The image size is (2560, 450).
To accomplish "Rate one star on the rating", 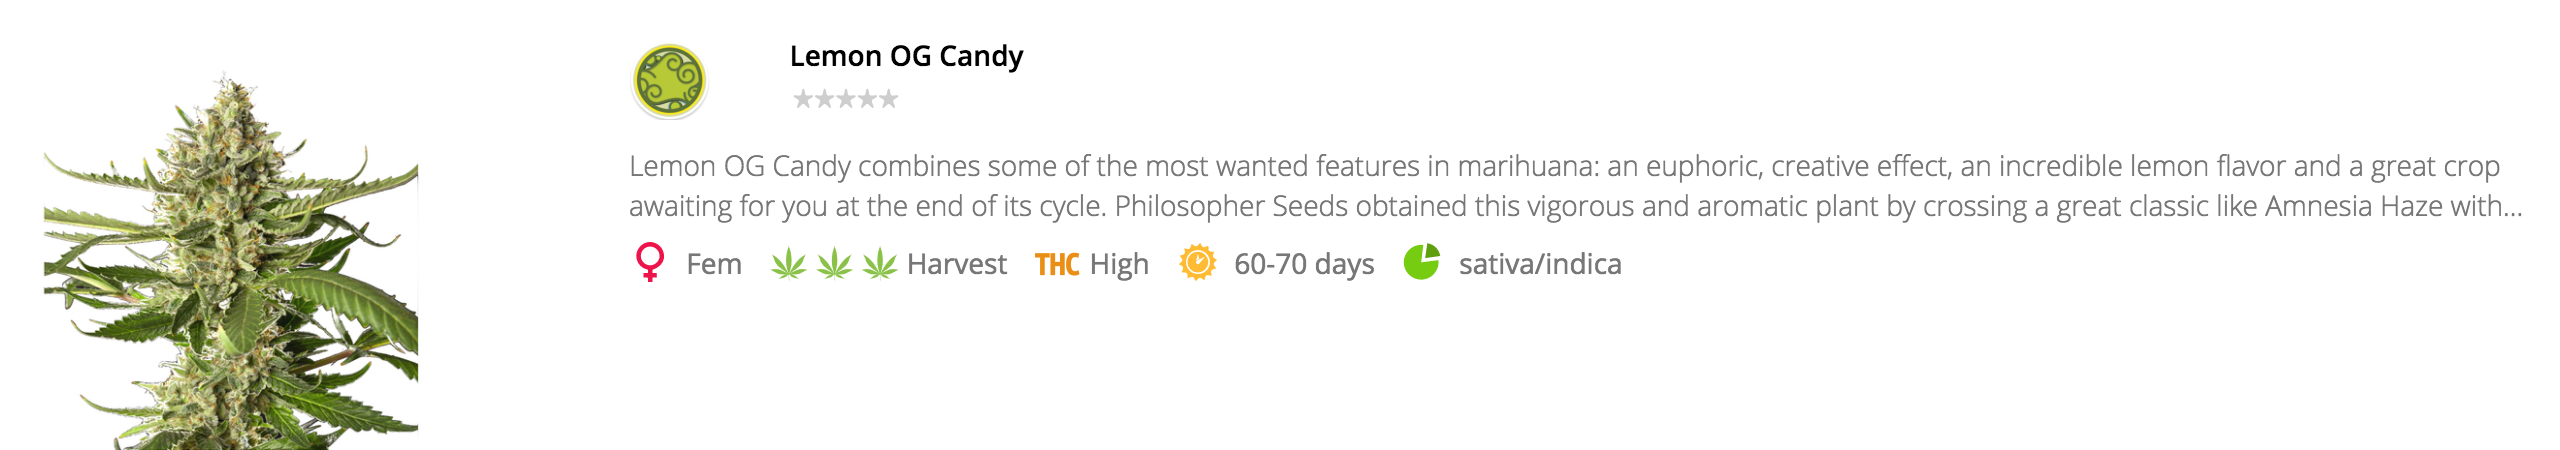I will (802, 99).
